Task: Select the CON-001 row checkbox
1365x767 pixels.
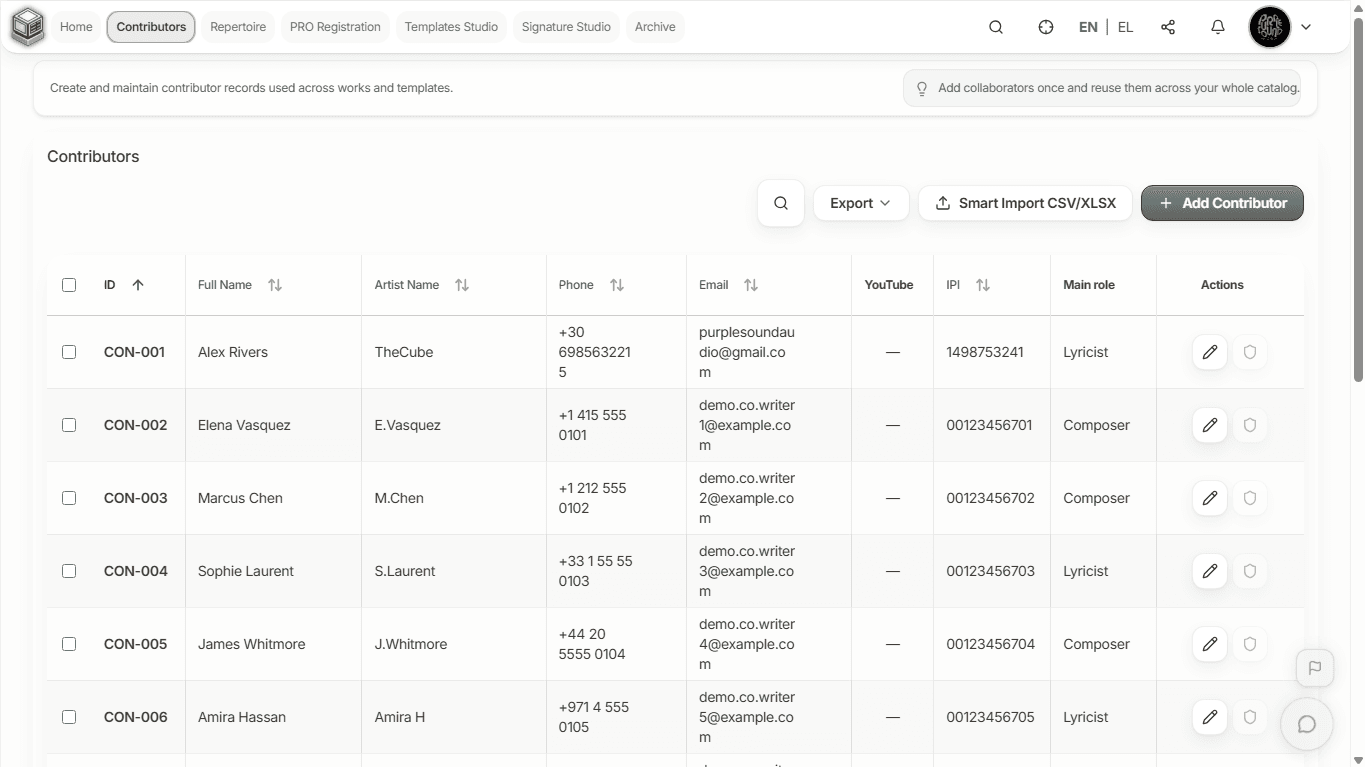Action: (x=69, y=352)
